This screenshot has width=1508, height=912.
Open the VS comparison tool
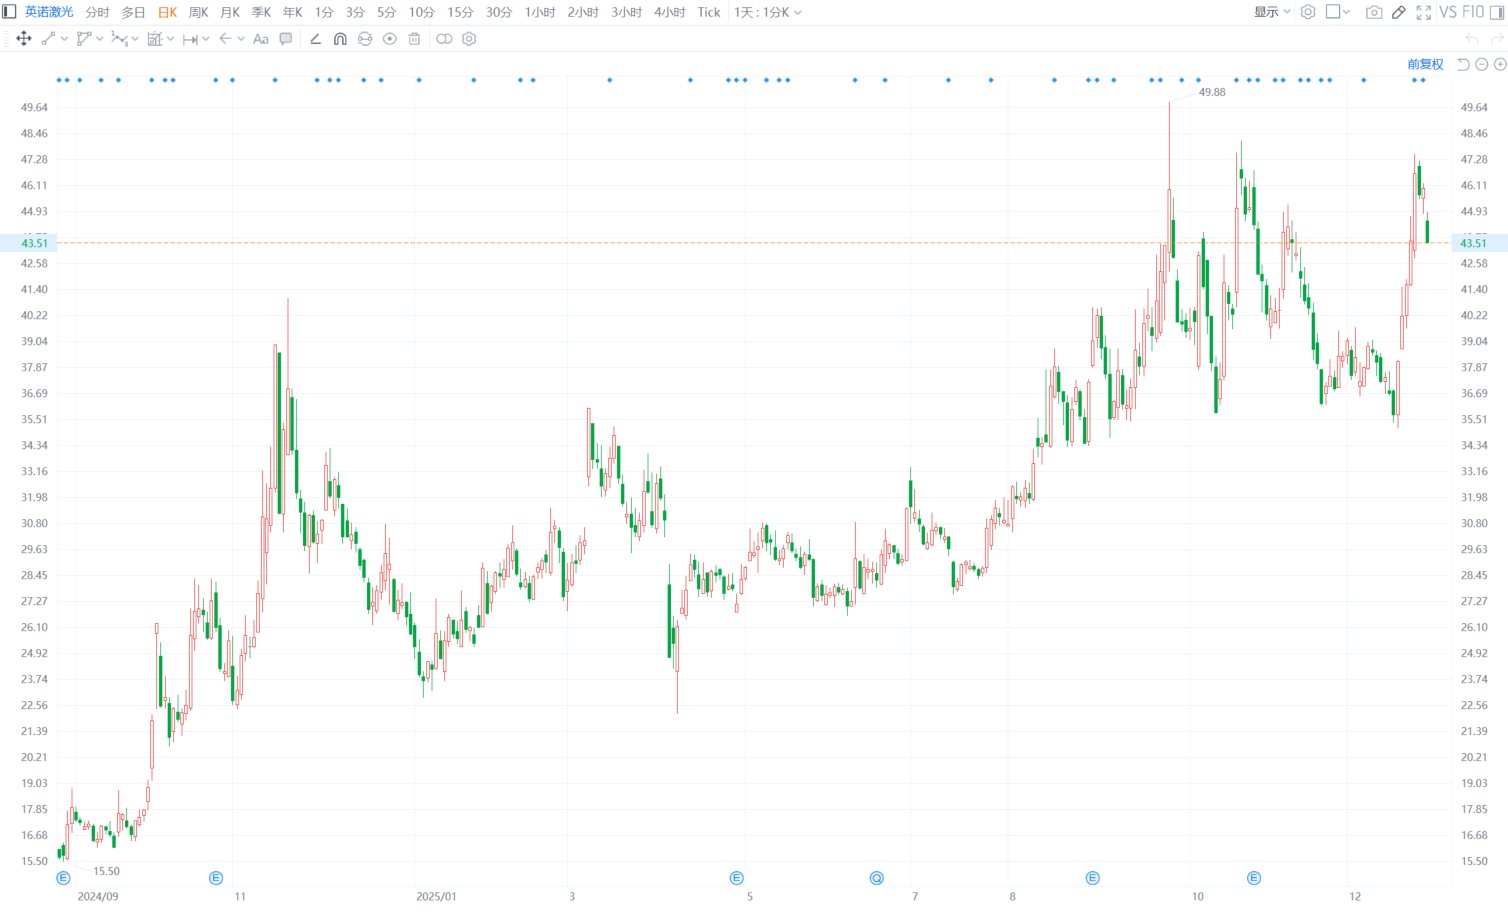(1448, 12)
